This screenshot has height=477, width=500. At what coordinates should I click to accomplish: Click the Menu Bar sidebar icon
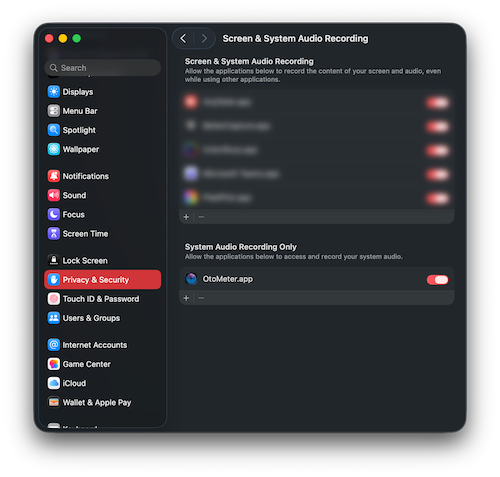[x=54, y=111]
